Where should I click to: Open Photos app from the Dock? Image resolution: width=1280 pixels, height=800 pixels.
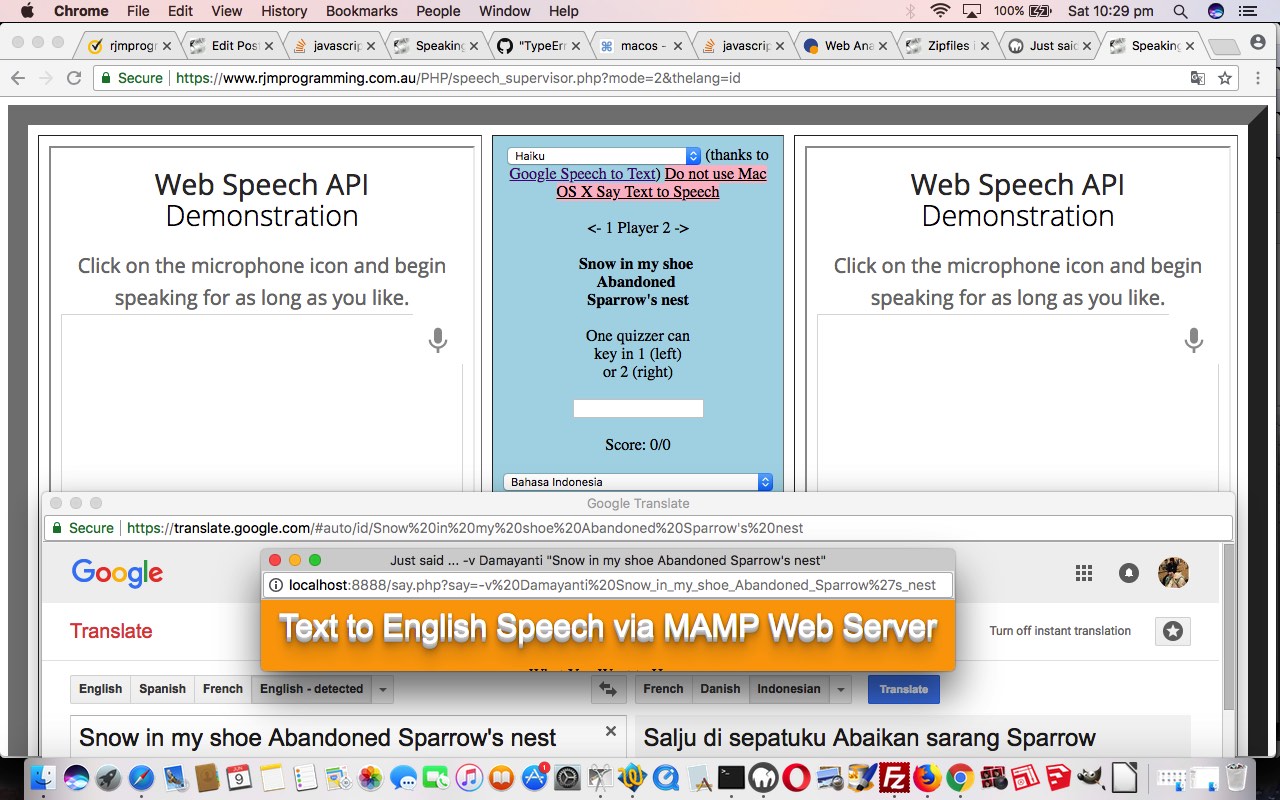(371, 777)
